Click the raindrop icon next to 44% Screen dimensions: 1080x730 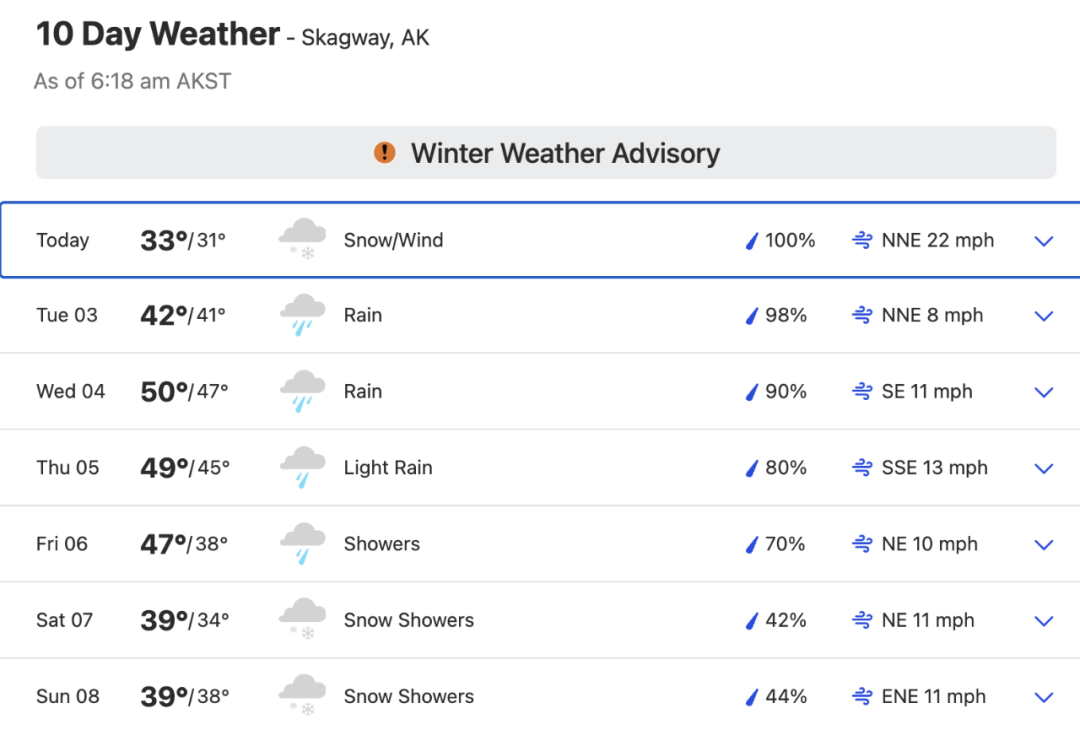pyautogui.click(x=752, y=697)
